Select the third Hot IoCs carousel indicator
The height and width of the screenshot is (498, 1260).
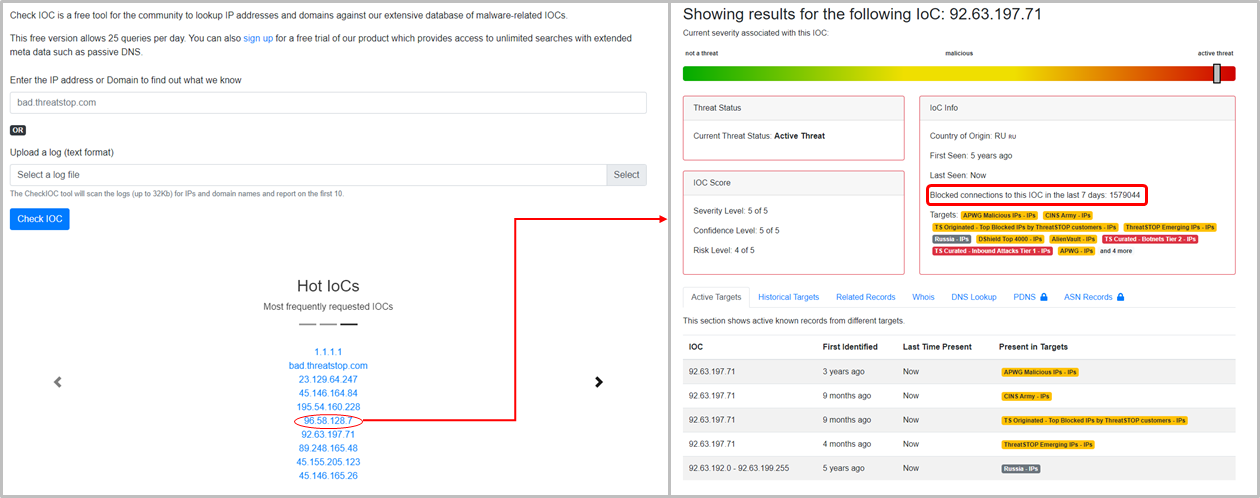pyautogui.click(x=349, y=324)
